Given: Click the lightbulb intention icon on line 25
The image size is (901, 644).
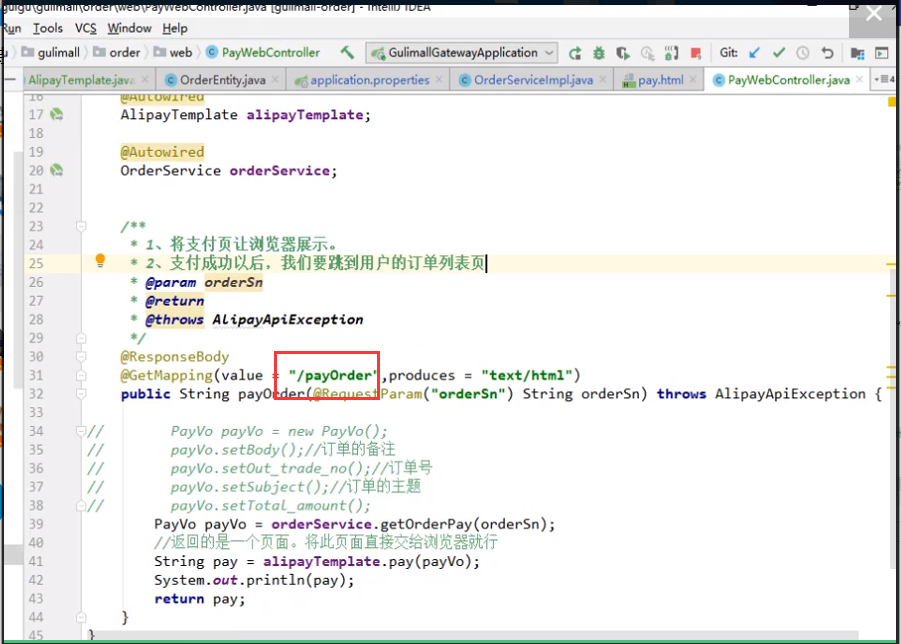Looking at the screenshot, I should 100,262.
